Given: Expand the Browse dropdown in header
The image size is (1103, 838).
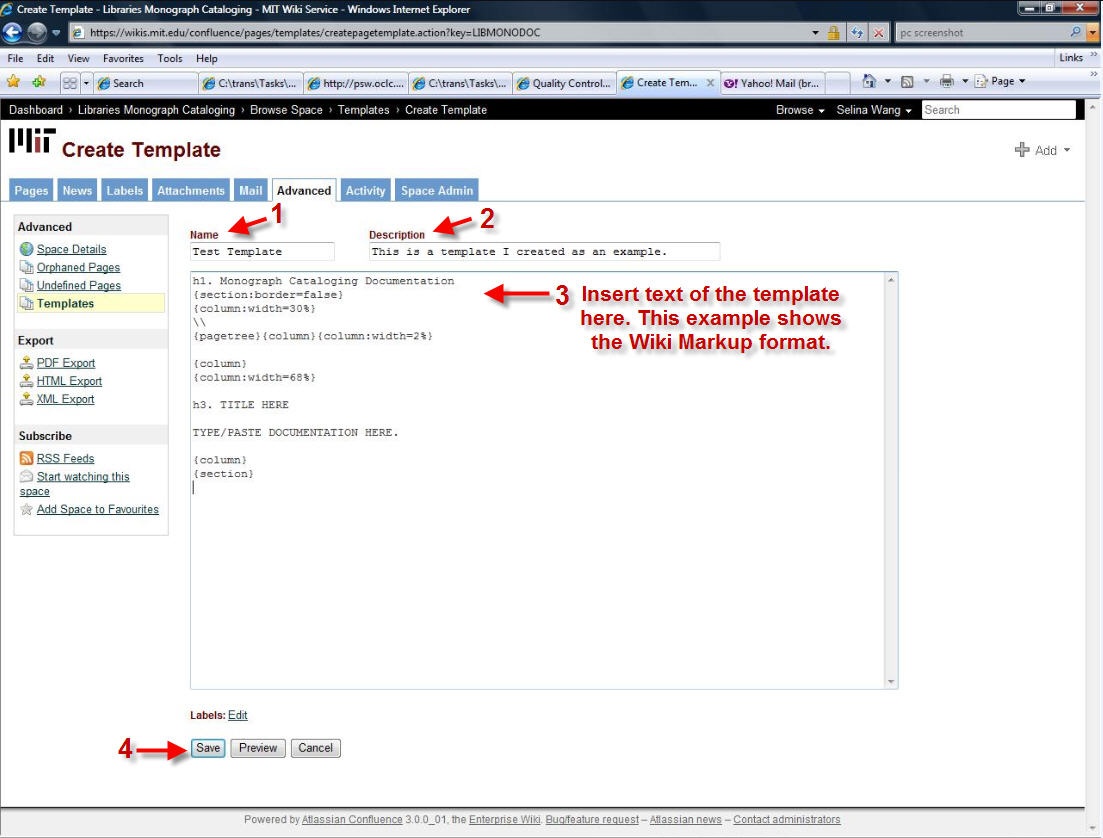Looking at the screenshot, I should pos(800,110).
